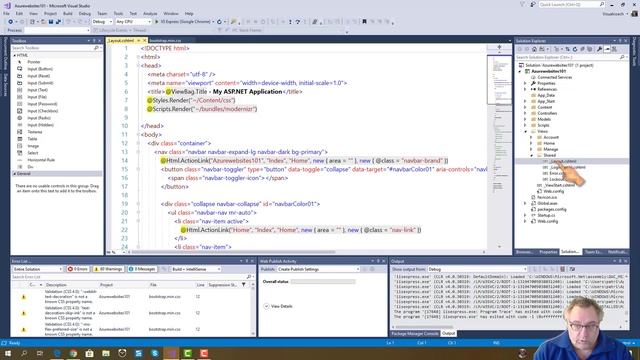The height and width of the screenshot is (360, 640).
Task: Collapse the HTML group in Toolbox
Action: tap(14, 55)
